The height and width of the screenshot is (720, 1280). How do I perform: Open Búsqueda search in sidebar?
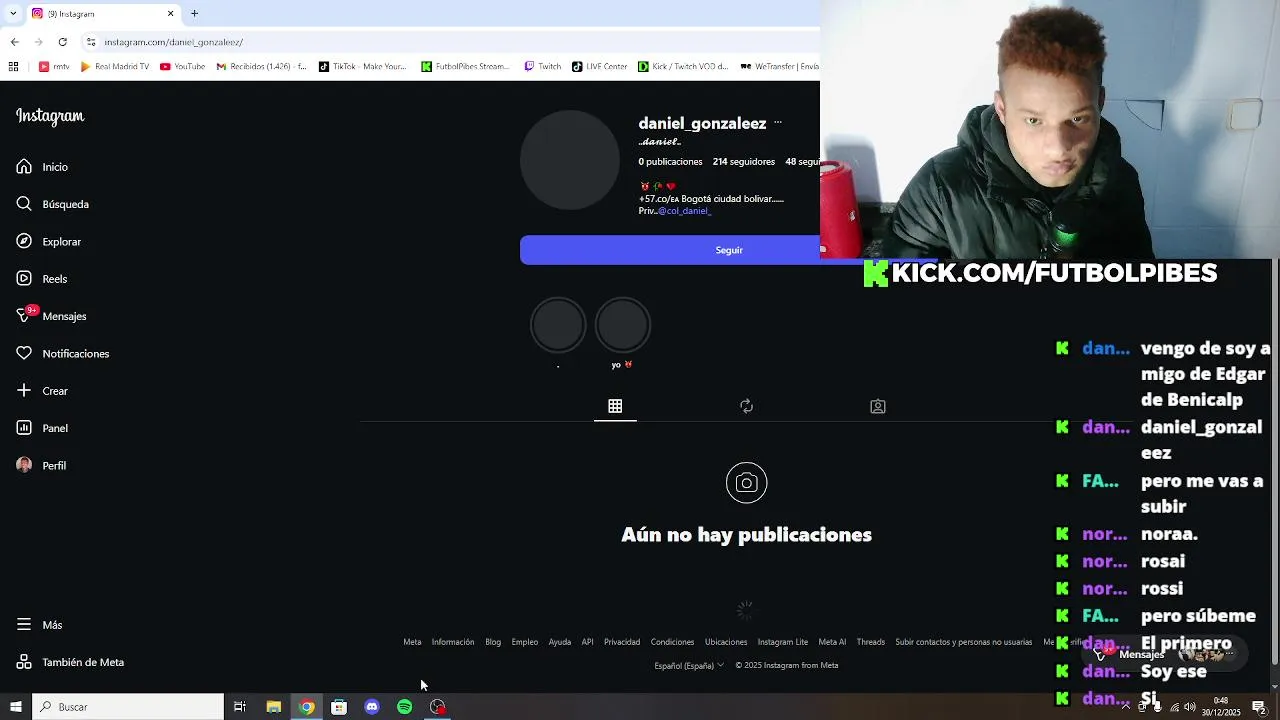point(52,204)
